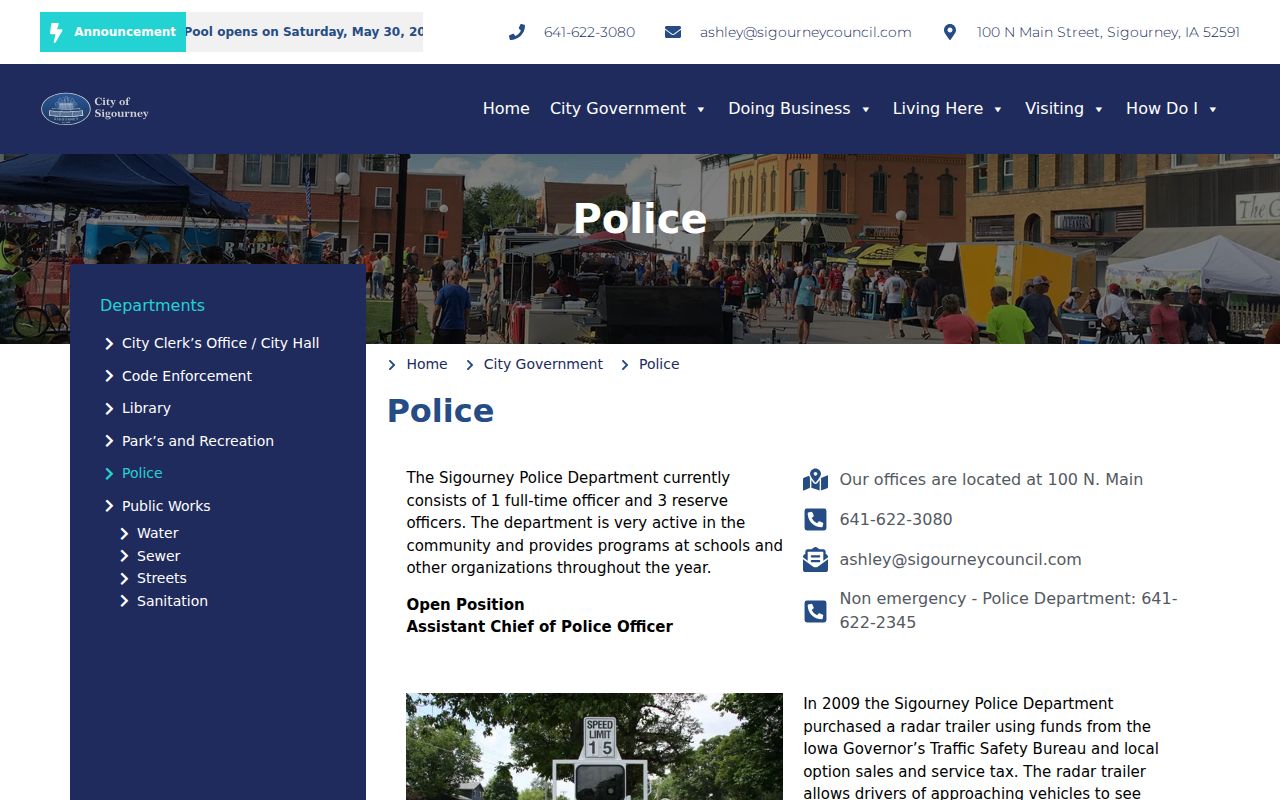Screen dimensions: 1280x800
Task: Expand the Living Here dropdown arrow
Action: [998, 109]
